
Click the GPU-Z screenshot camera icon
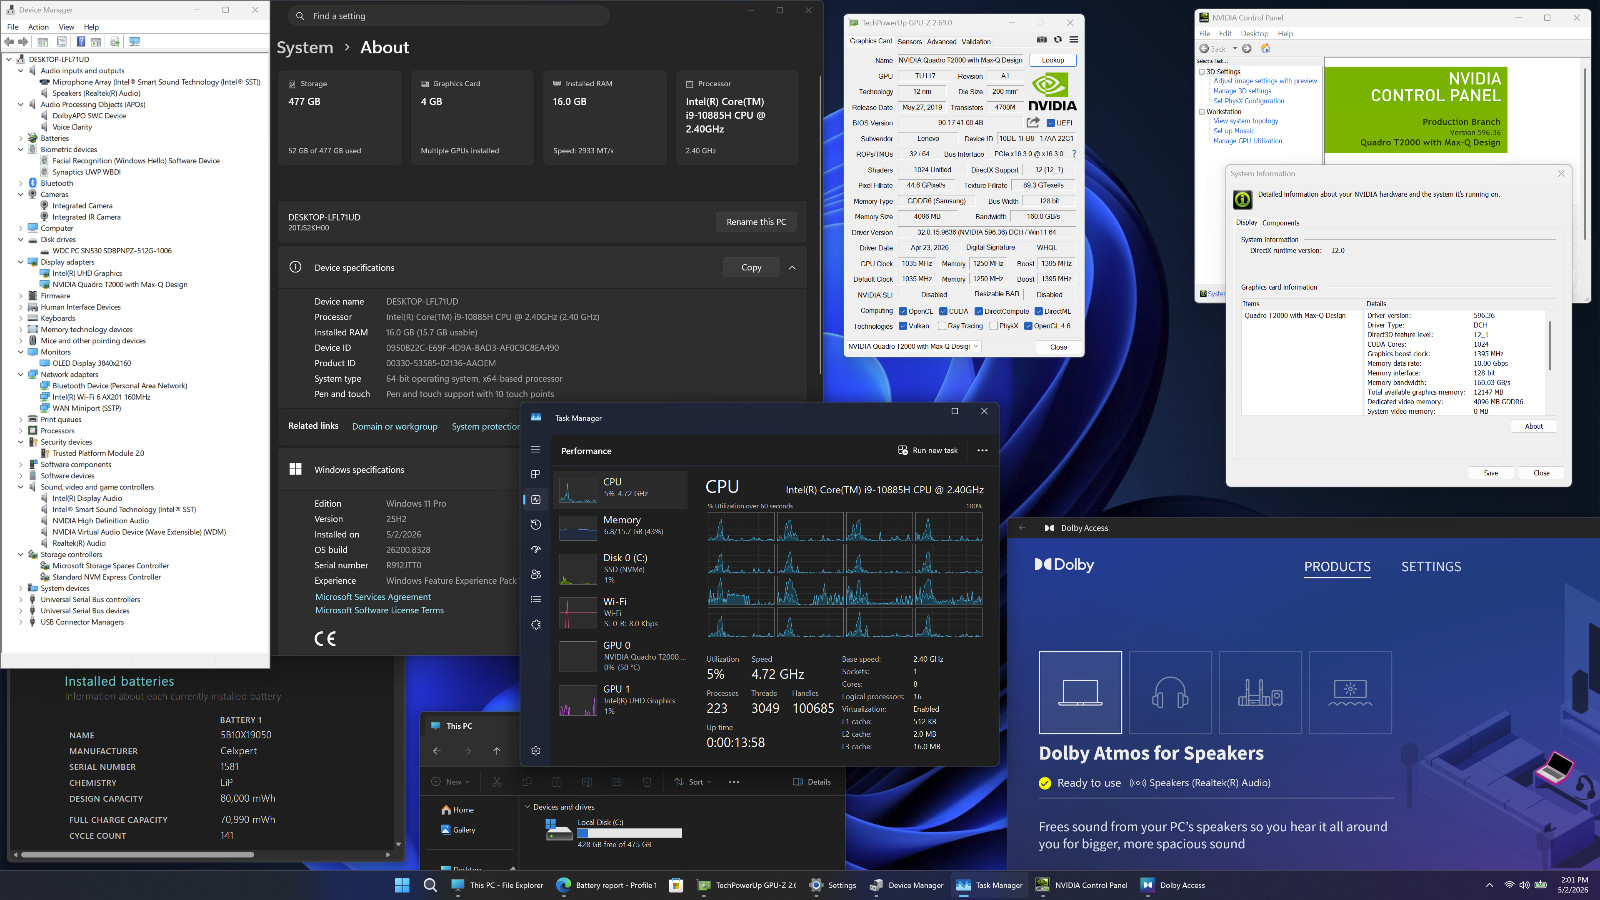(1042, 40)
